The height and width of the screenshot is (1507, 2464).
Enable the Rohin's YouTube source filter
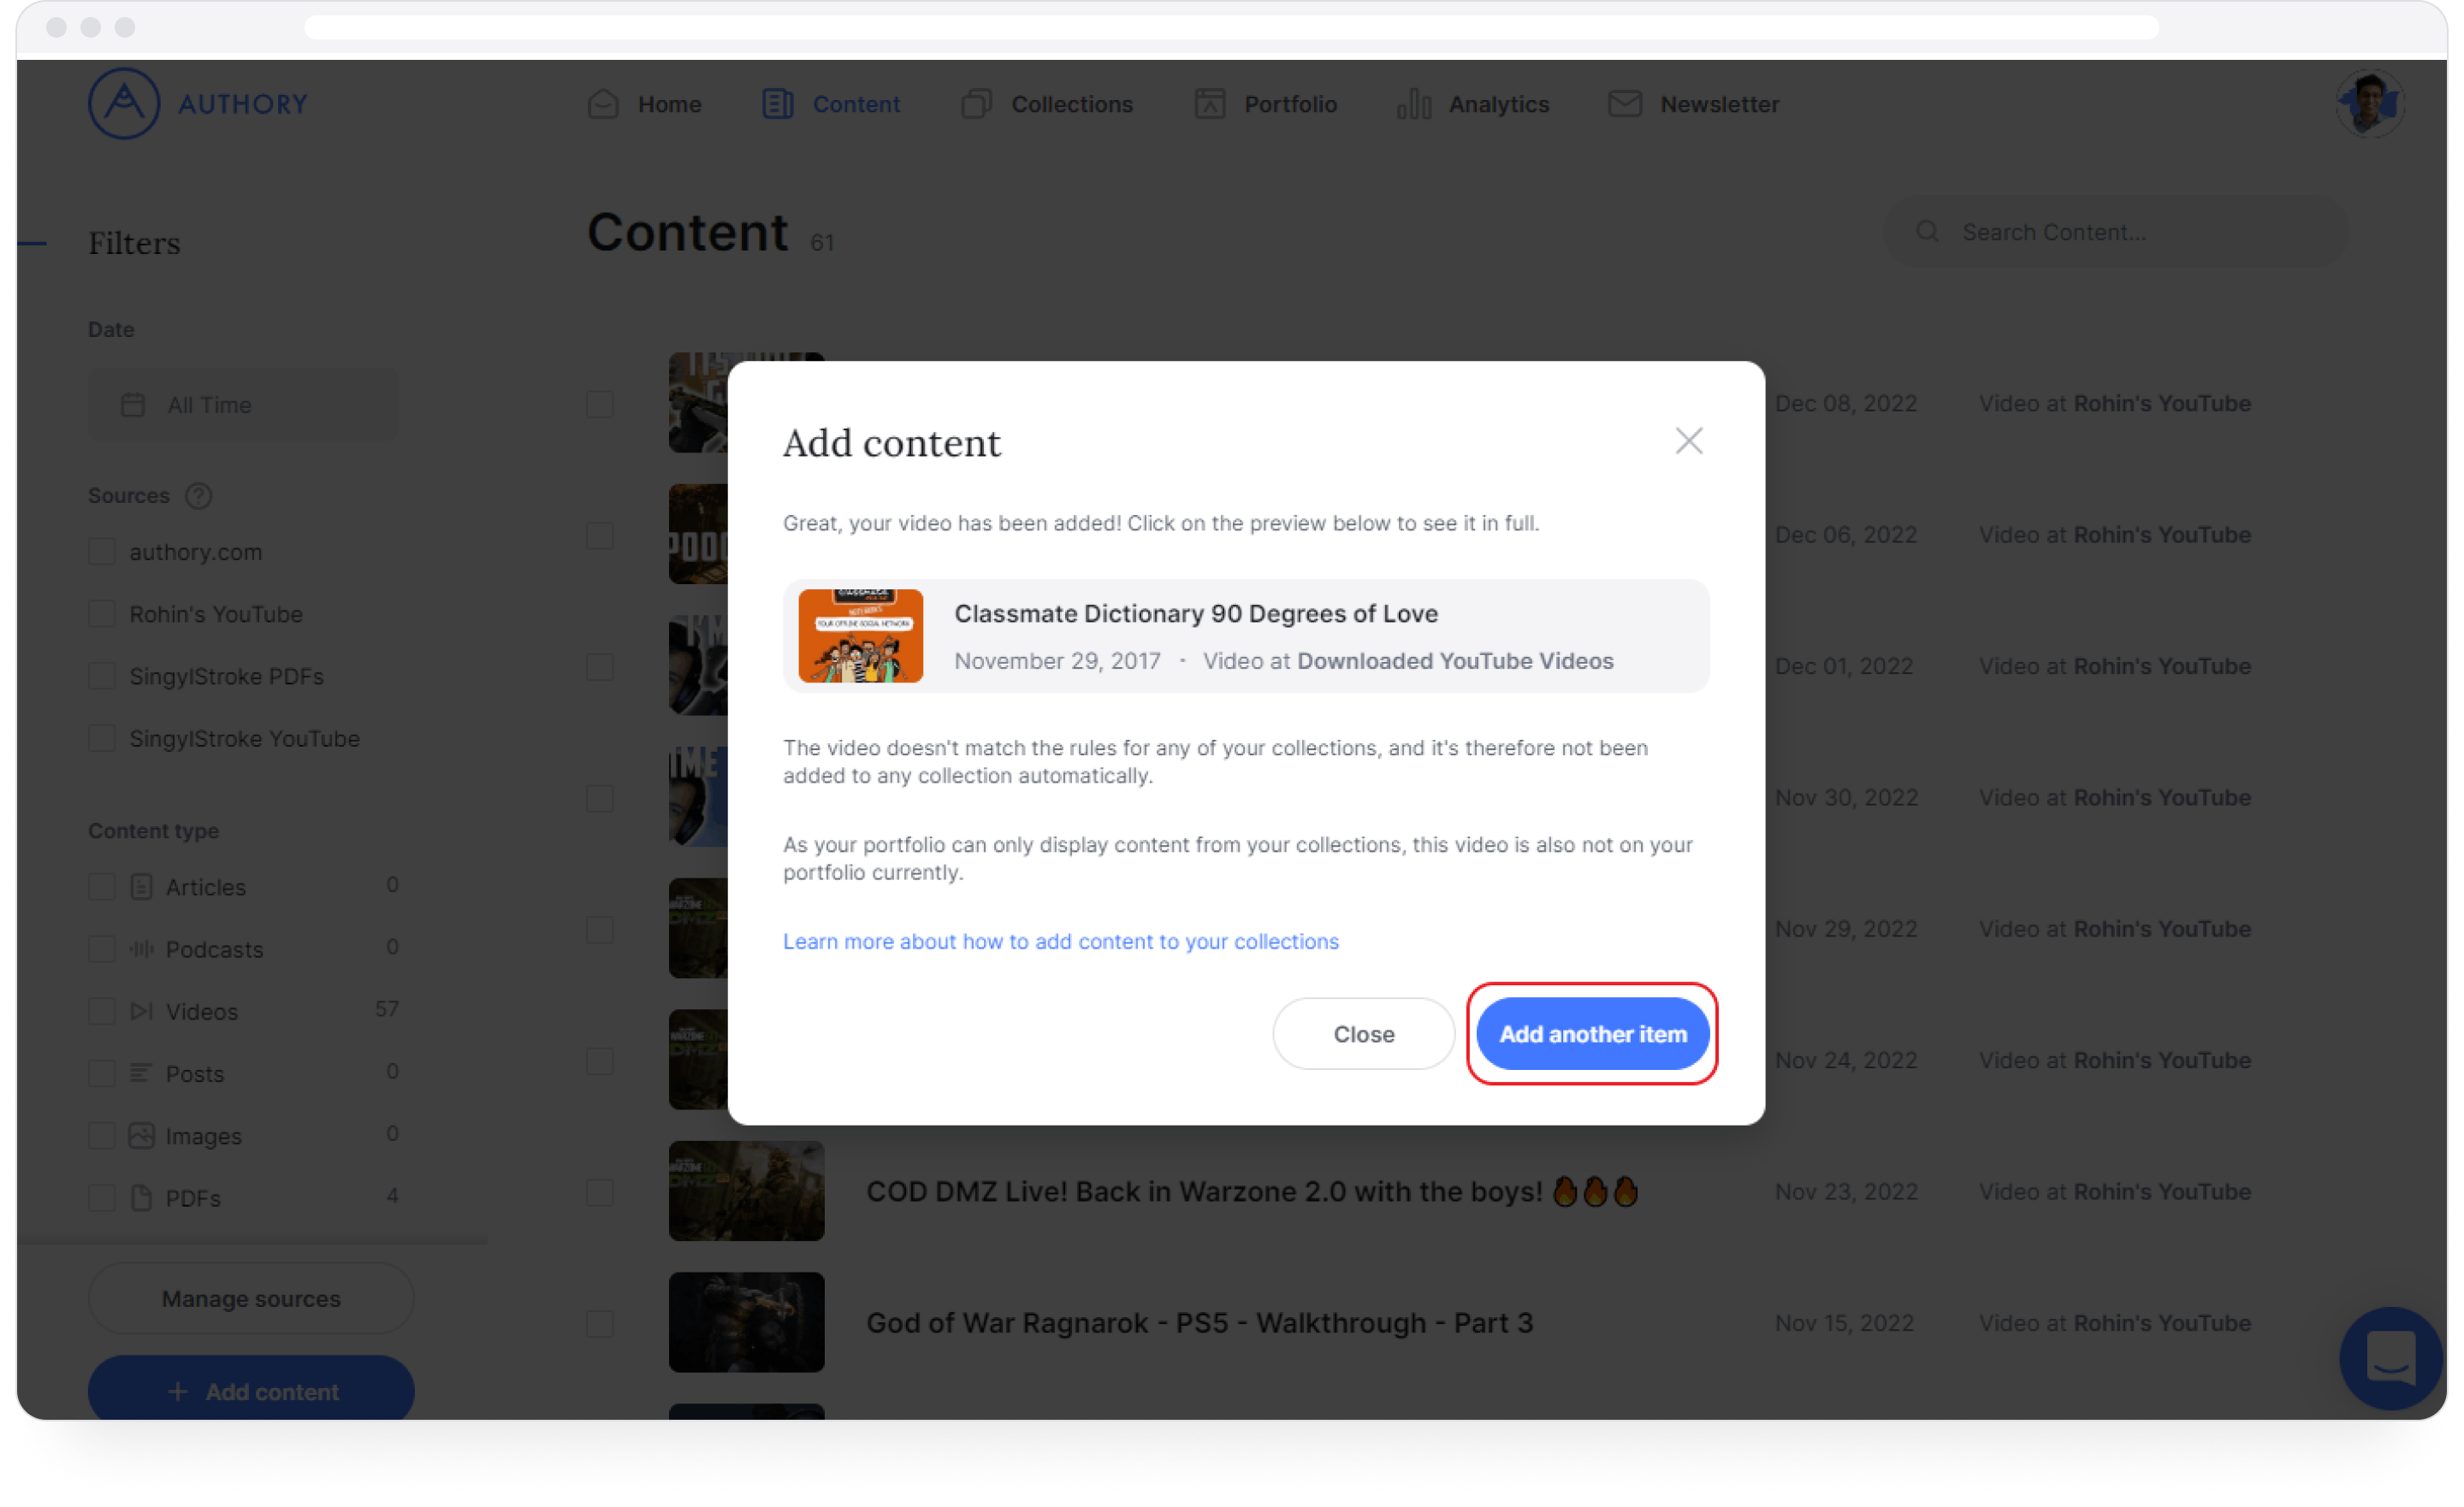100,614
